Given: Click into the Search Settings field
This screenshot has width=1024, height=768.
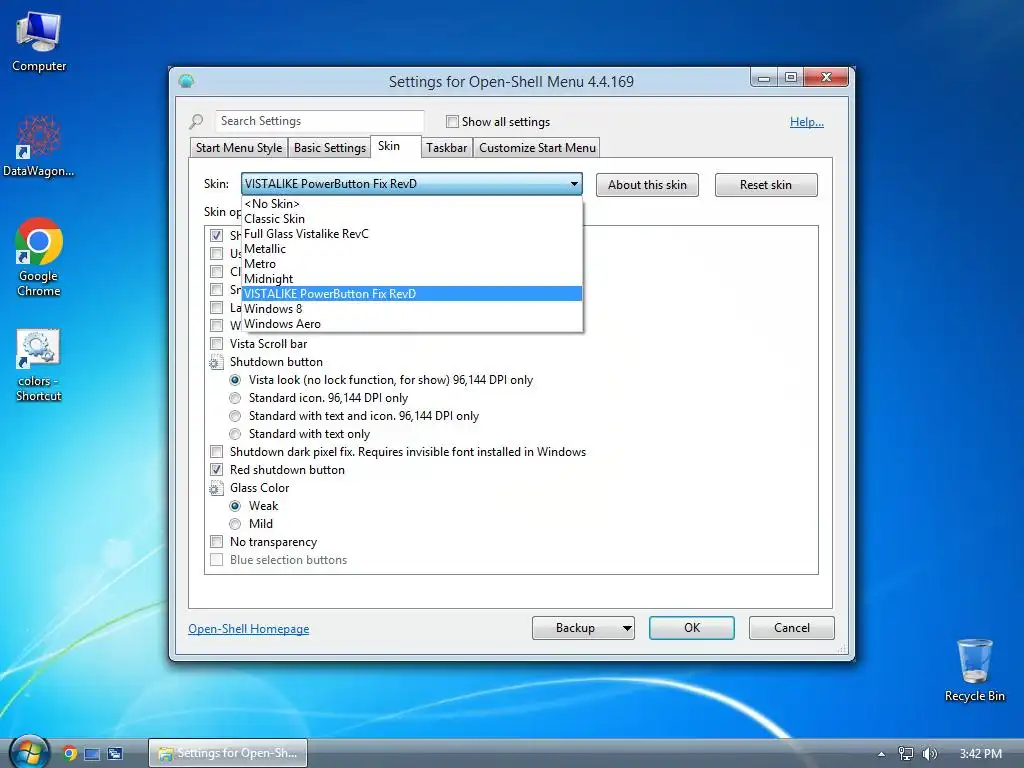Looking at the screenshot, I should tap(319, 121).
